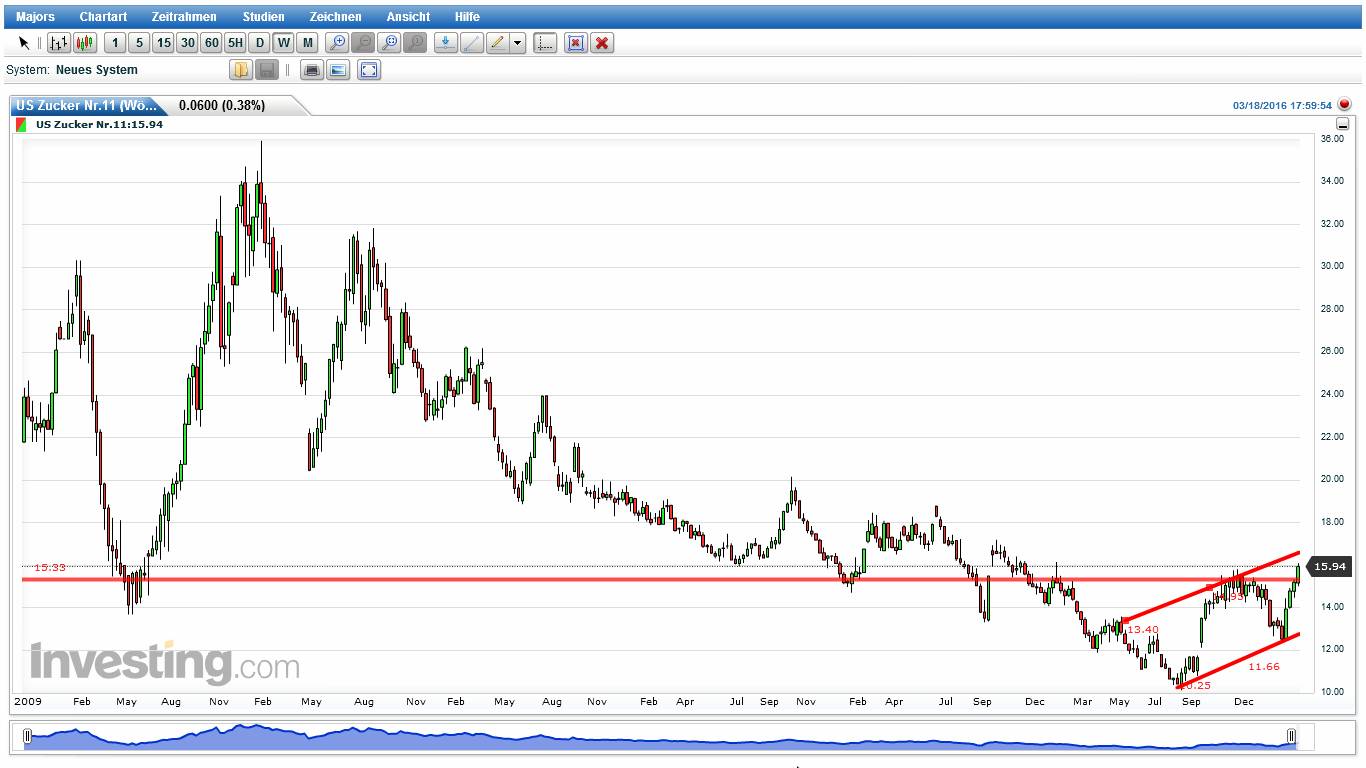This screenshot has height=768, width=1366.
Task: Collapse chart panel with minus button
Action: point(1342,124)
